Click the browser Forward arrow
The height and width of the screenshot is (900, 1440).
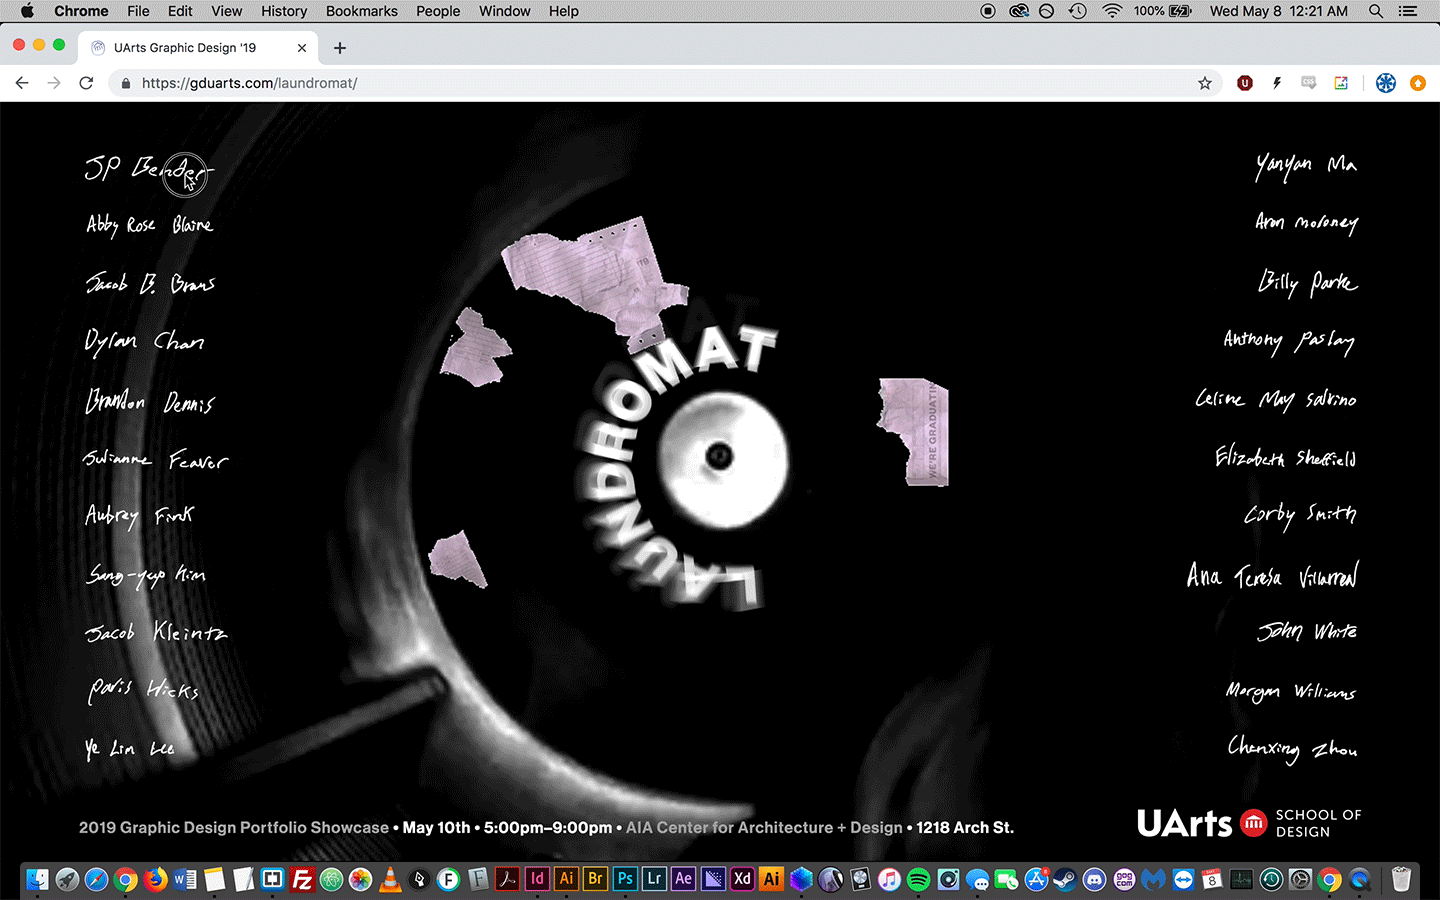coord(54,83)
